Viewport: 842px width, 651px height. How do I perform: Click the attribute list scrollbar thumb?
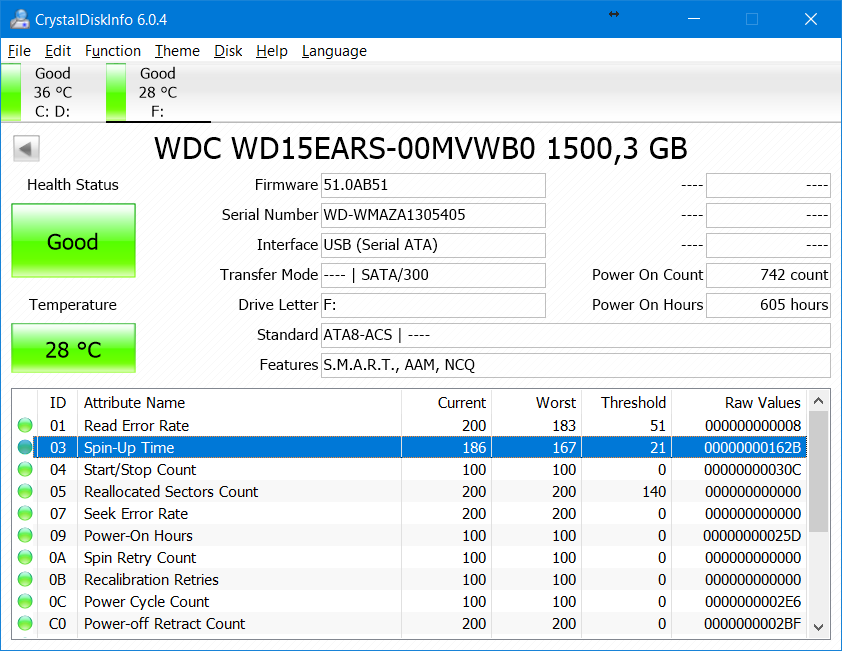point(818,472)
